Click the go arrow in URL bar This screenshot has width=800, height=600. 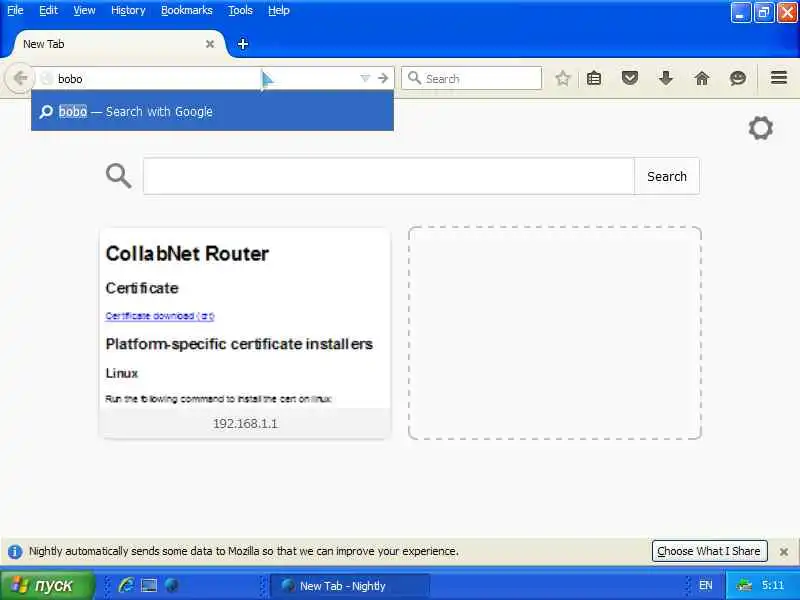pos(383,78)
